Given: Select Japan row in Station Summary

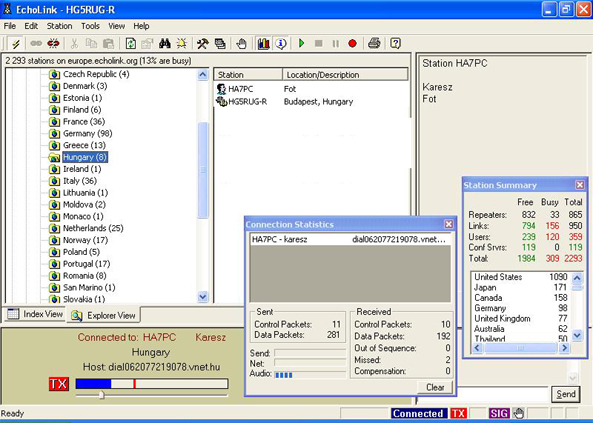Looking at the screenshot, I should pyautogui.click(x=521, y=288).
